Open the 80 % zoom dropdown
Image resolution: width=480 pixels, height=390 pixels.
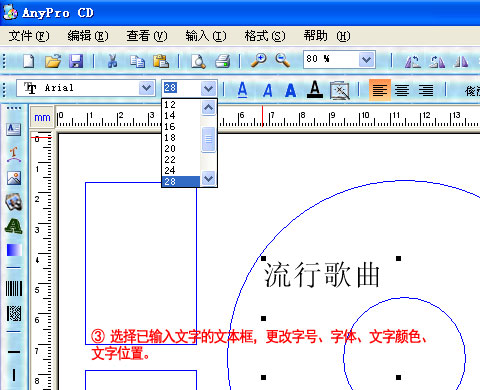click(x=367, y=60)
